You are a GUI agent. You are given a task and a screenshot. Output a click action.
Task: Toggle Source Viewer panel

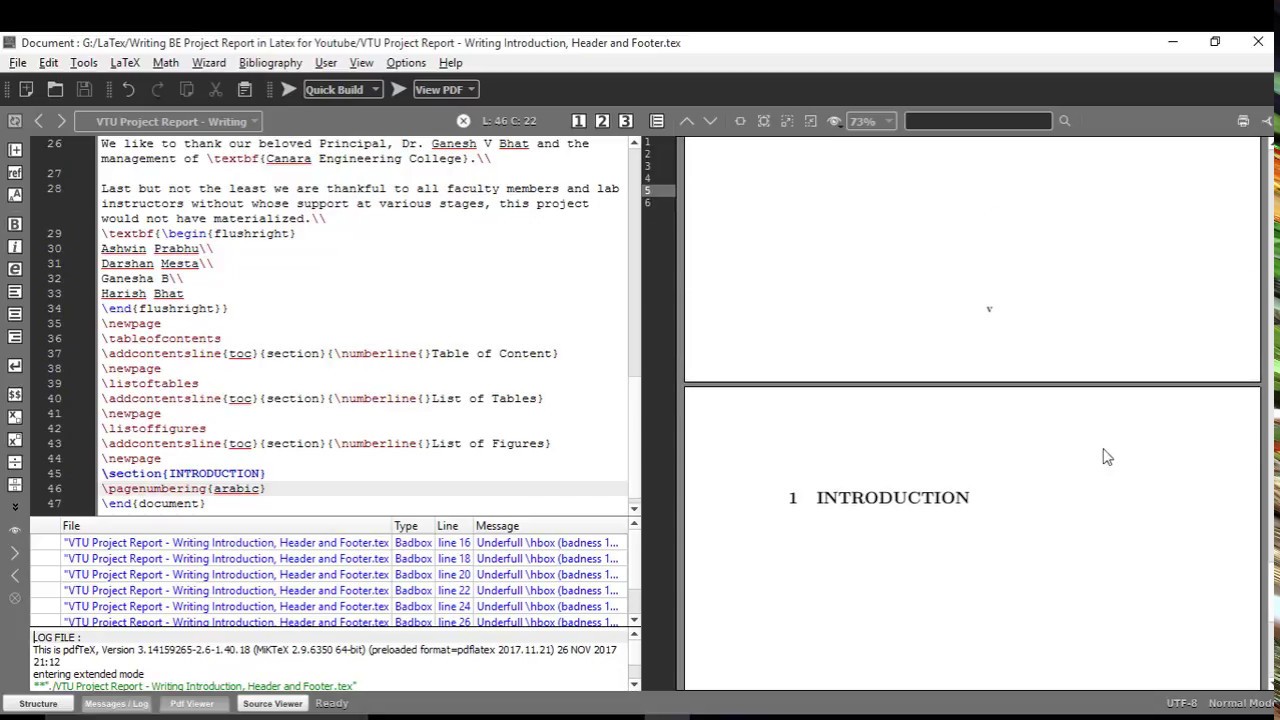272,704
